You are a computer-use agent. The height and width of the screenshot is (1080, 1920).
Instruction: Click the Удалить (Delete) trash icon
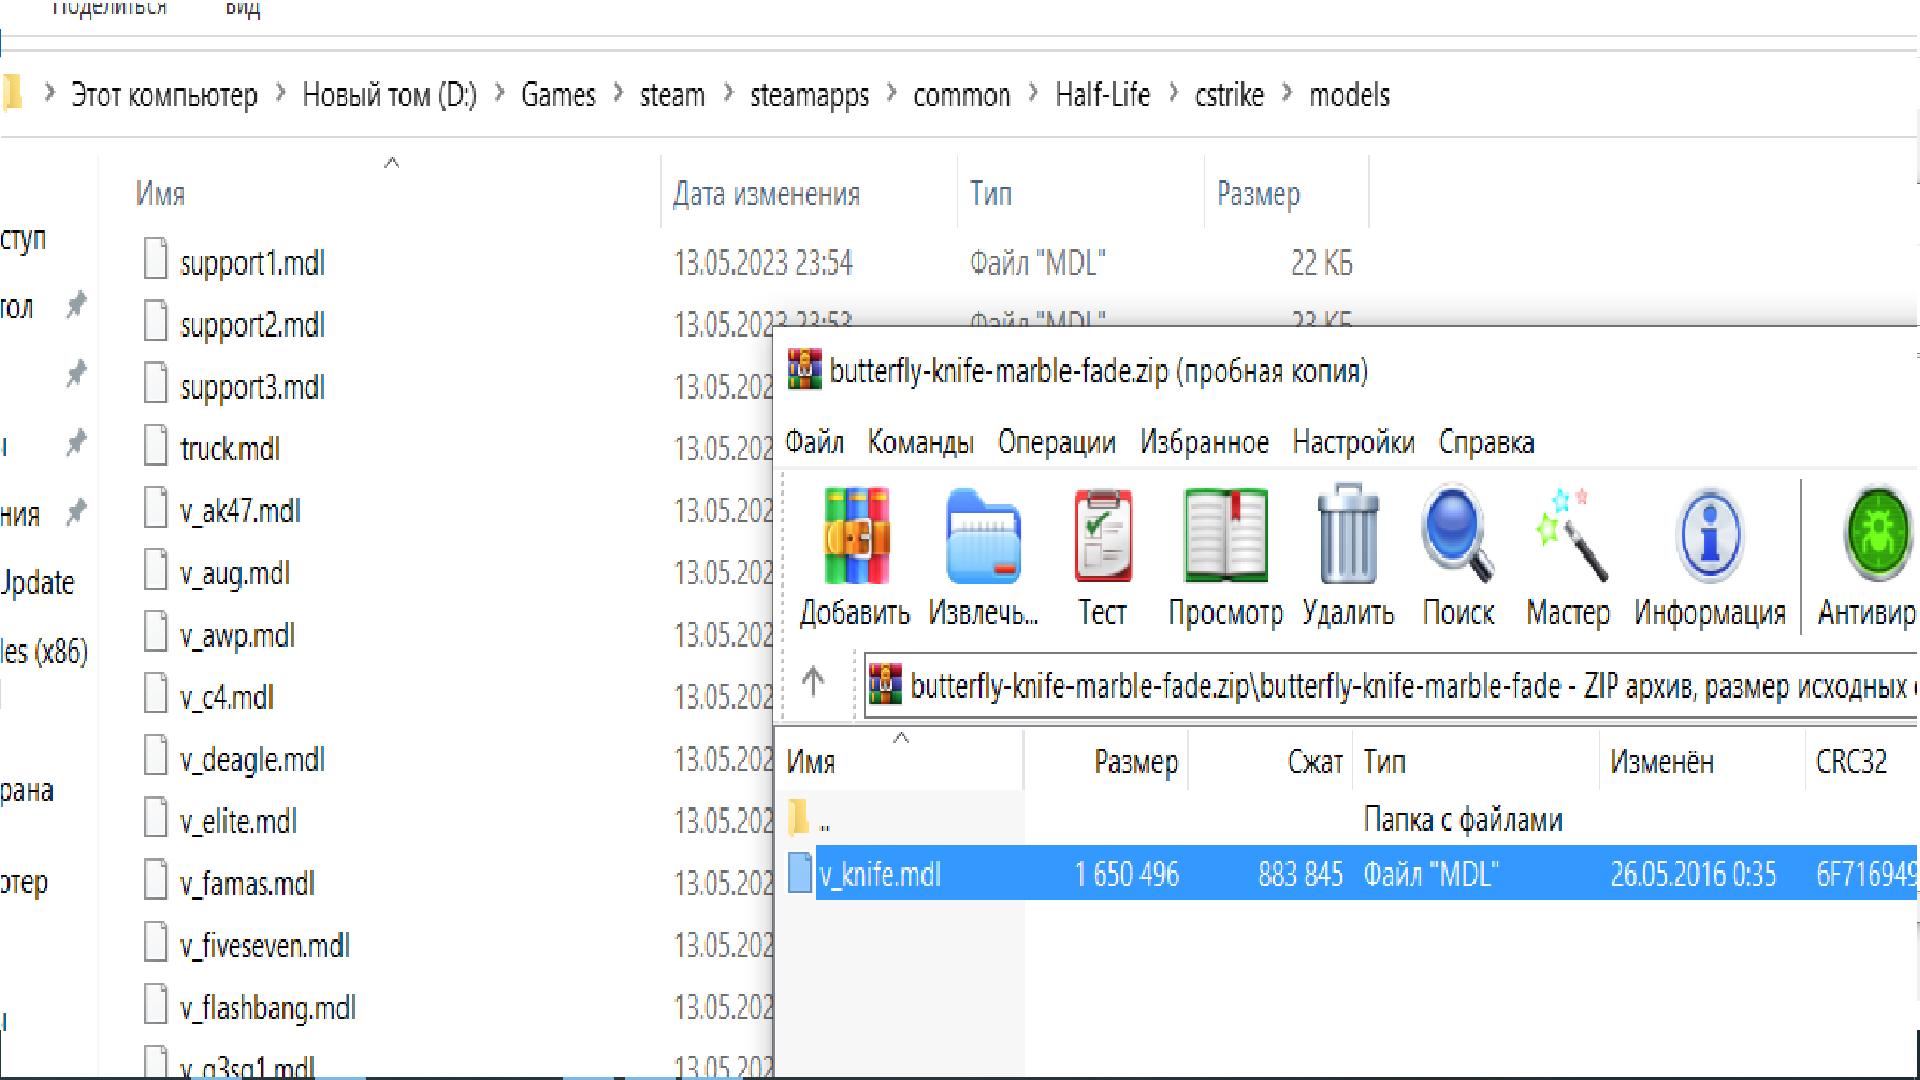[x=1347, y=537]
